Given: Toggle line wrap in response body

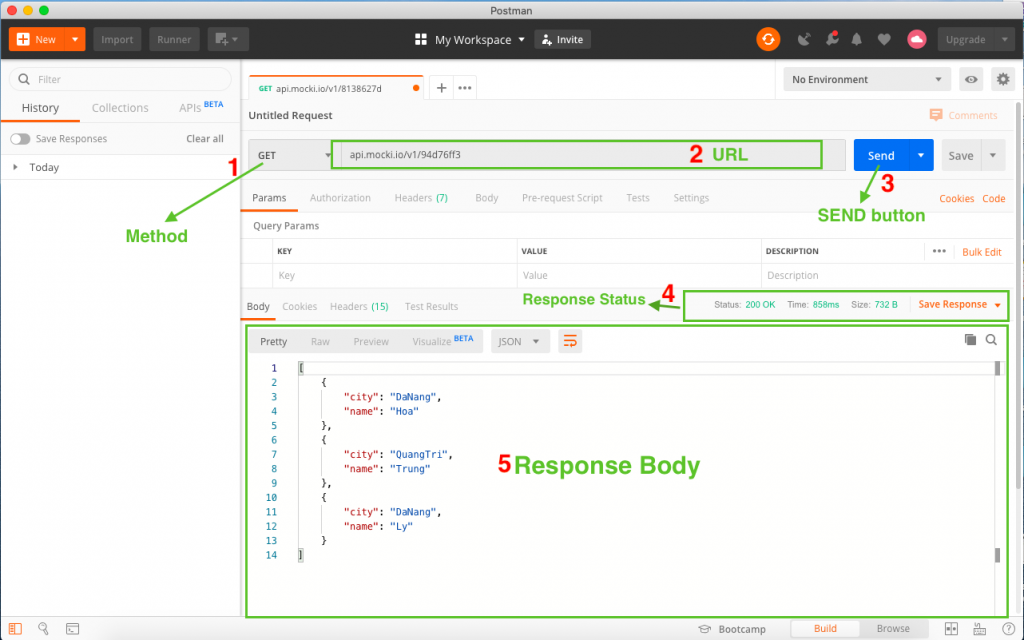Looking at the screenshot, I should click(570, 341).
